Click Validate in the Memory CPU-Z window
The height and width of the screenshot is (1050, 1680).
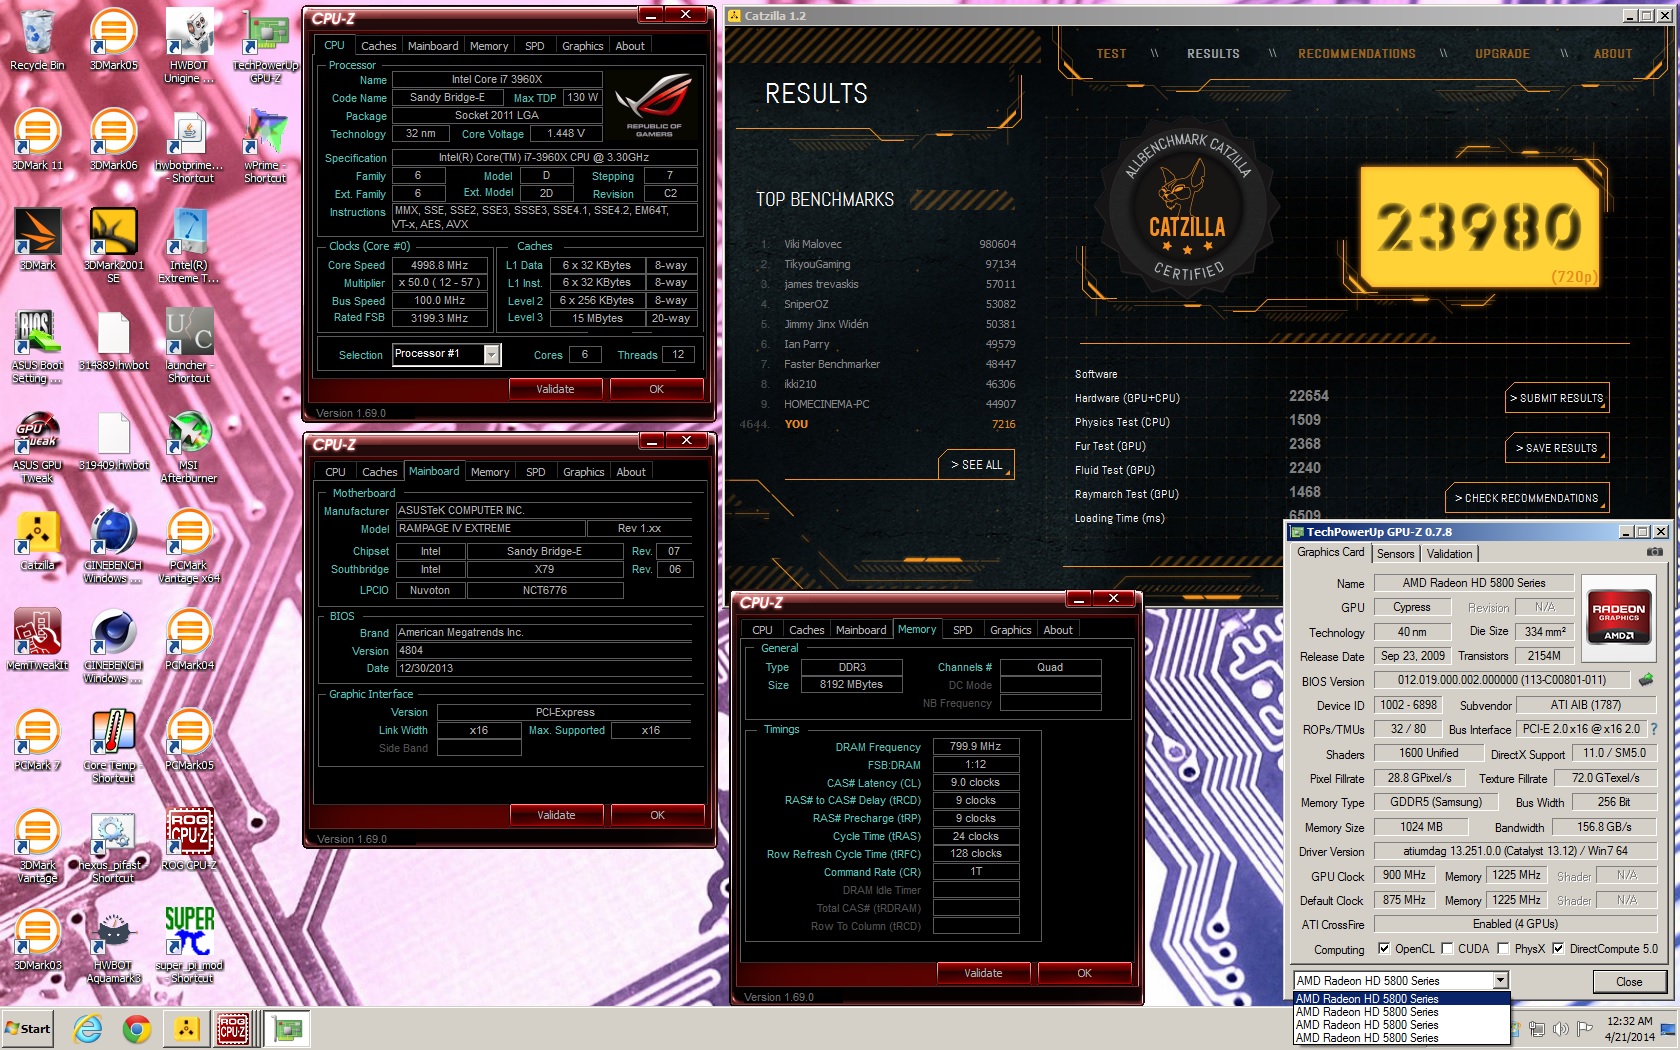(983, 973)
